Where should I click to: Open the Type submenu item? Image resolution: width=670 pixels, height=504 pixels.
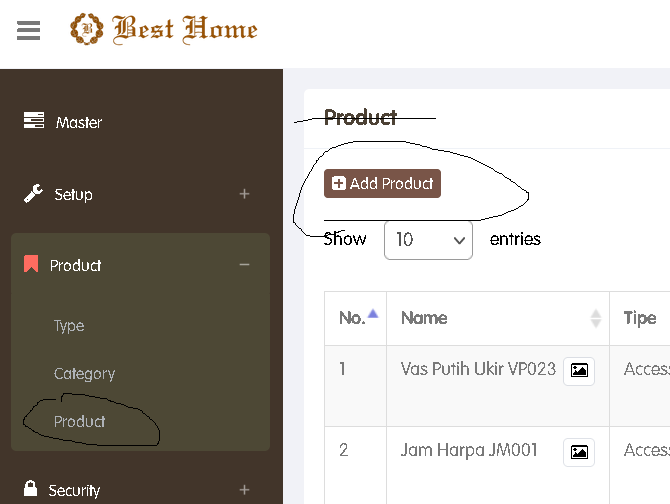click(x=69, y=326)
